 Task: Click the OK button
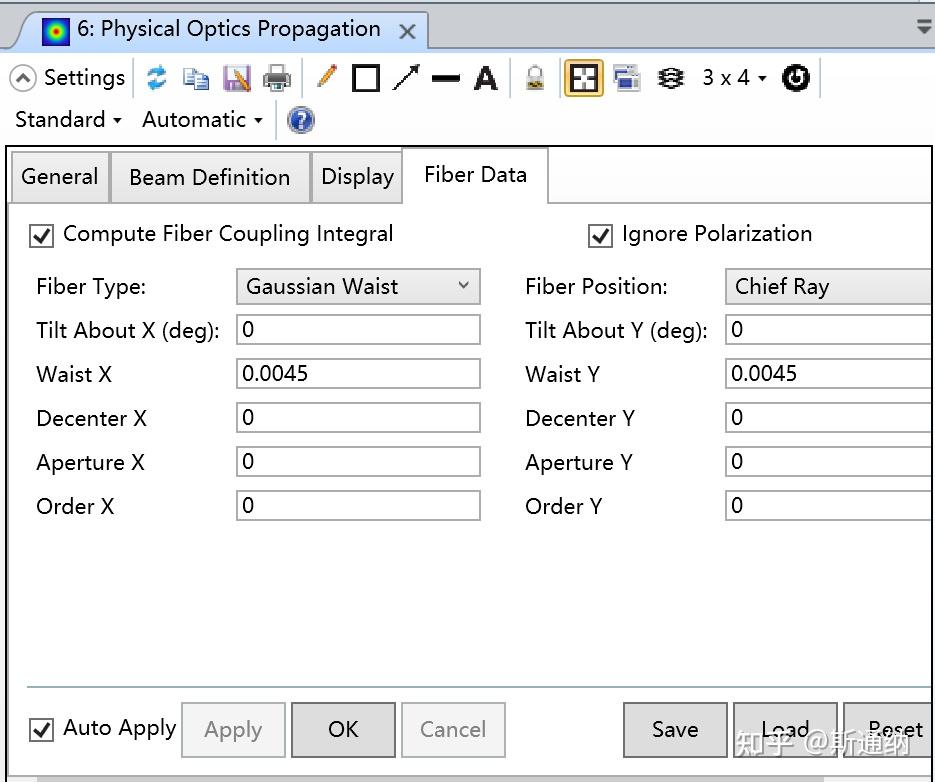pos(343,730)
